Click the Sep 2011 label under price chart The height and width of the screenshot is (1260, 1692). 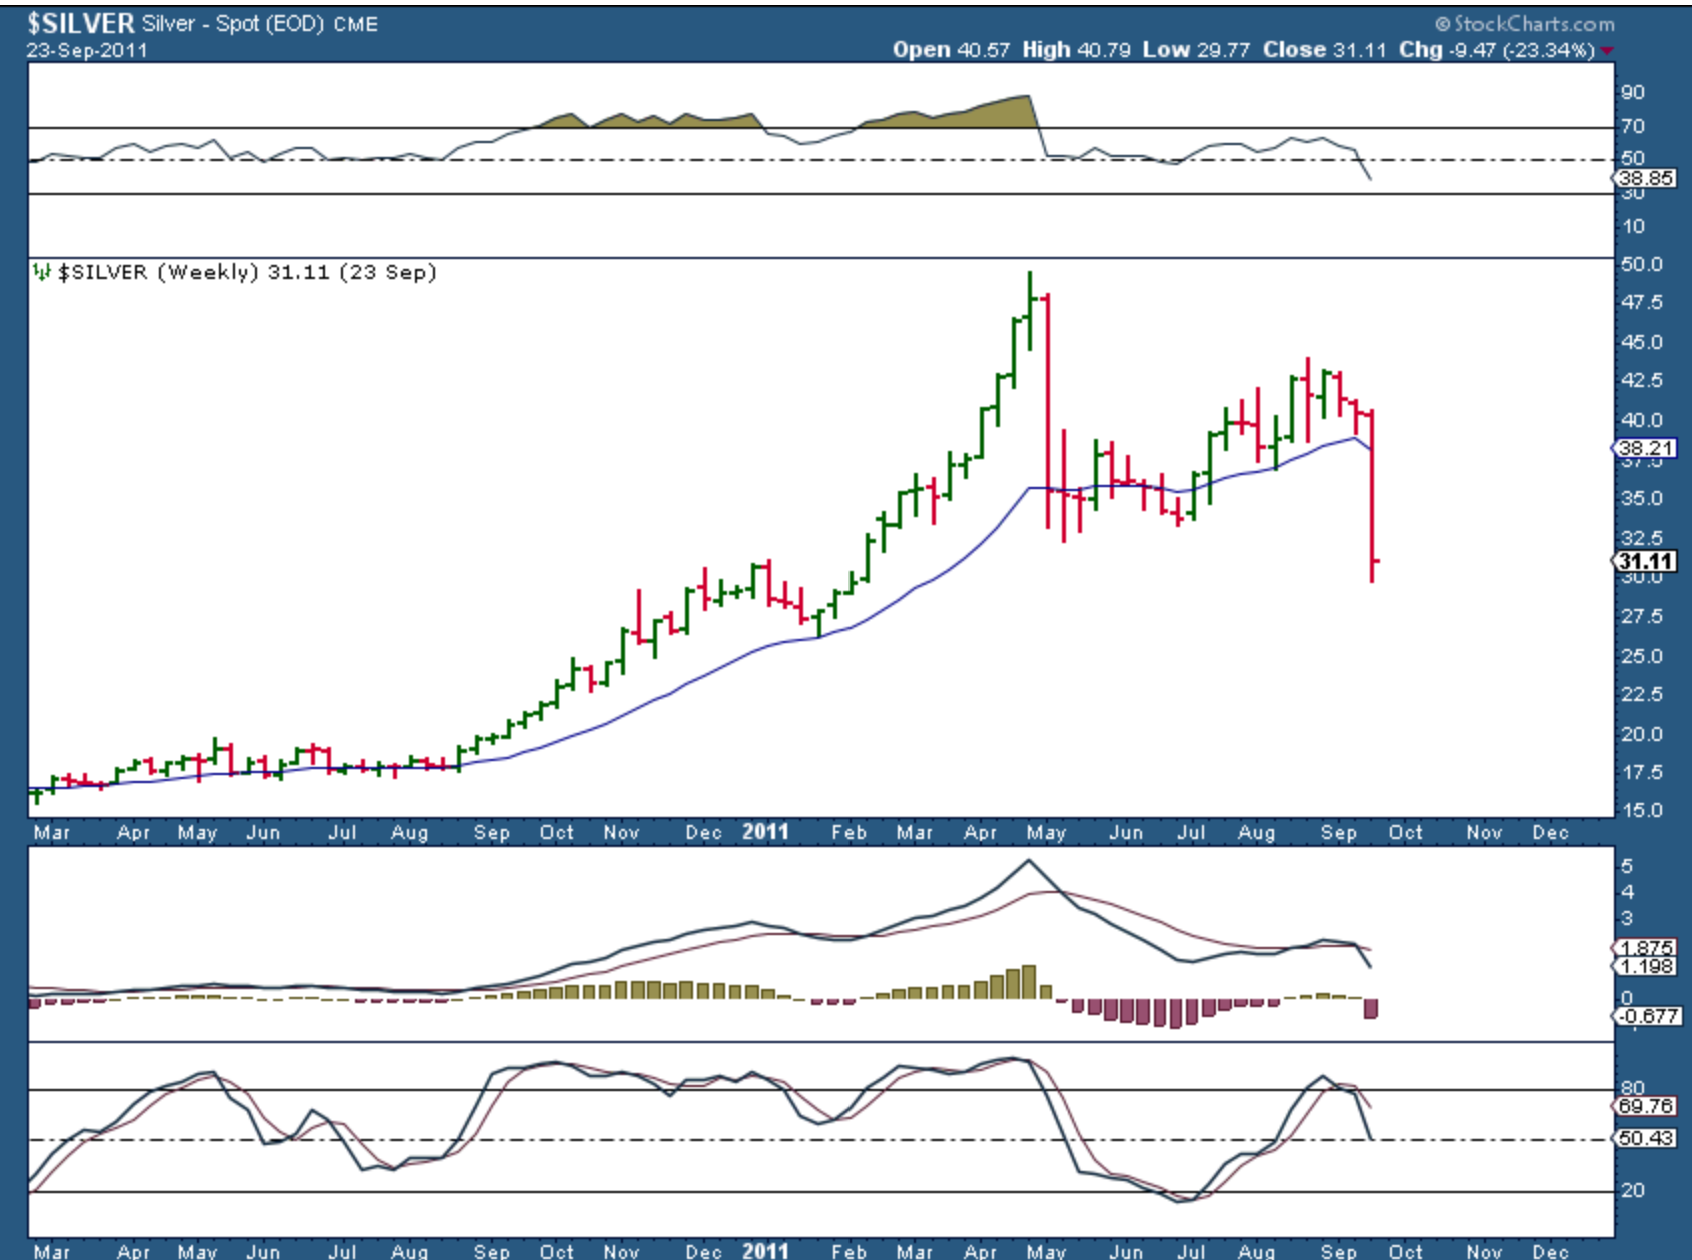(1338, 832)
